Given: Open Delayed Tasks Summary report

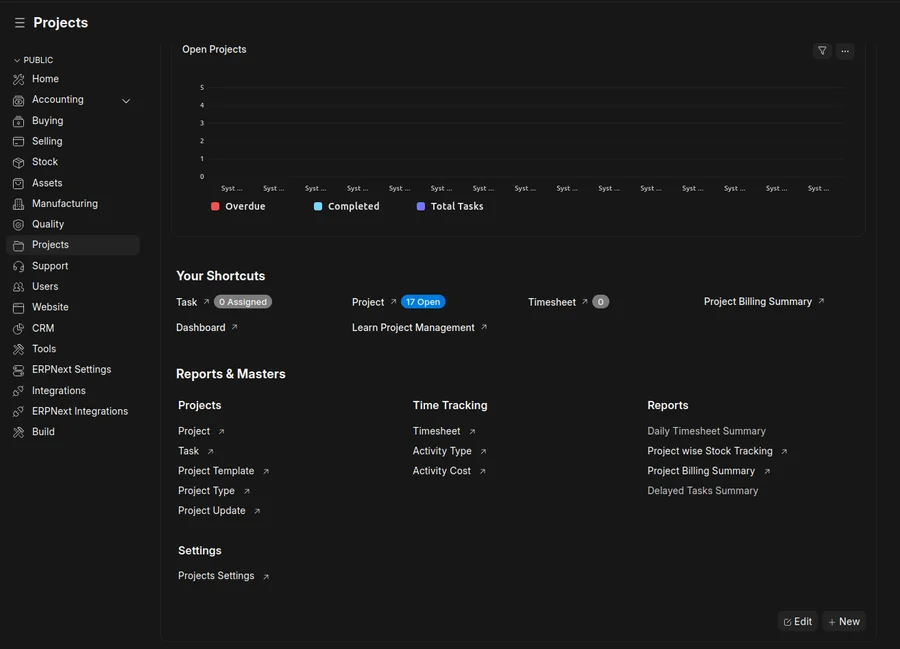Looking at the screenshot, I should tap(703, 491).
